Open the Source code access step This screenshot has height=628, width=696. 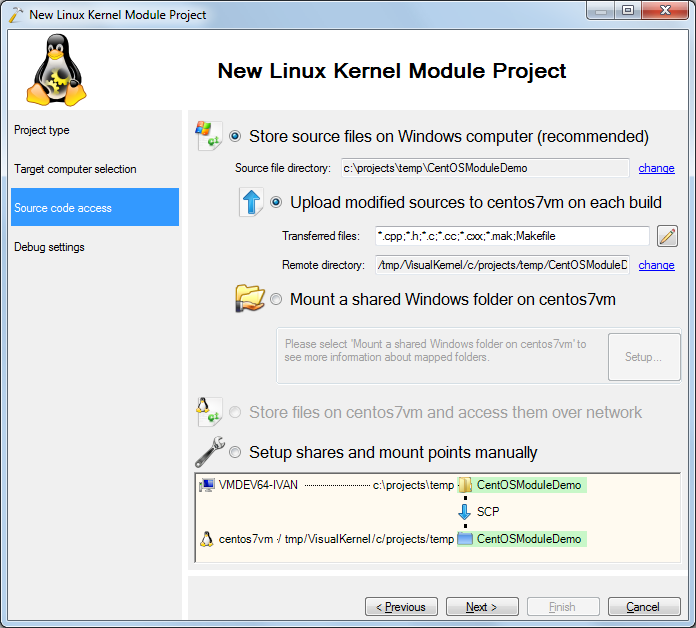point(95,207)
